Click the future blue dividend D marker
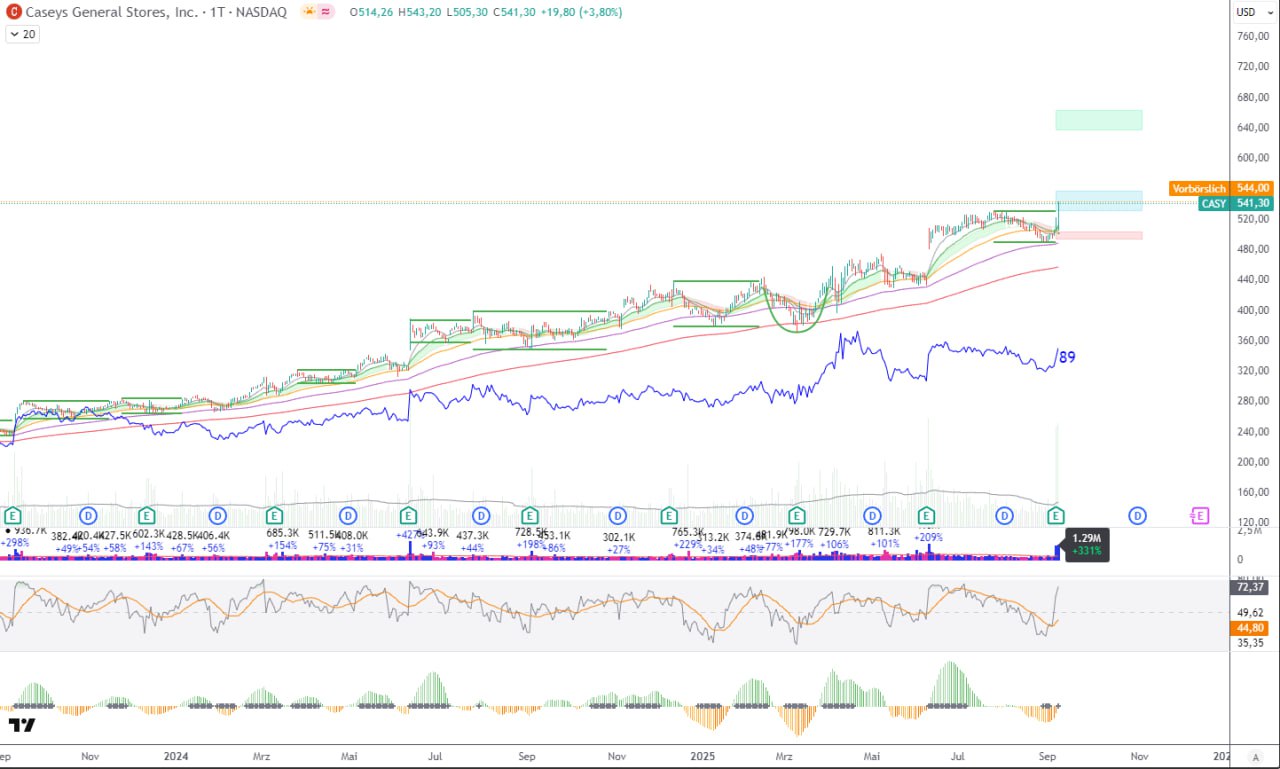Screen dimensions: 1280x769 pyautogui.click(x=1137, y=516)
